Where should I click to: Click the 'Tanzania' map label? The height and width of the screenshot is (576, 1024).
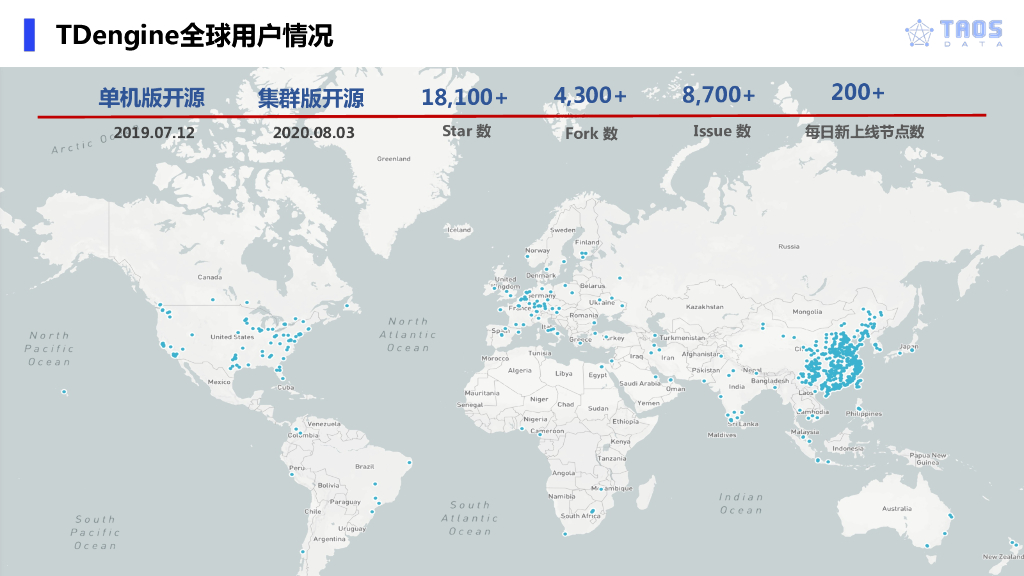(x=612, y=458)
